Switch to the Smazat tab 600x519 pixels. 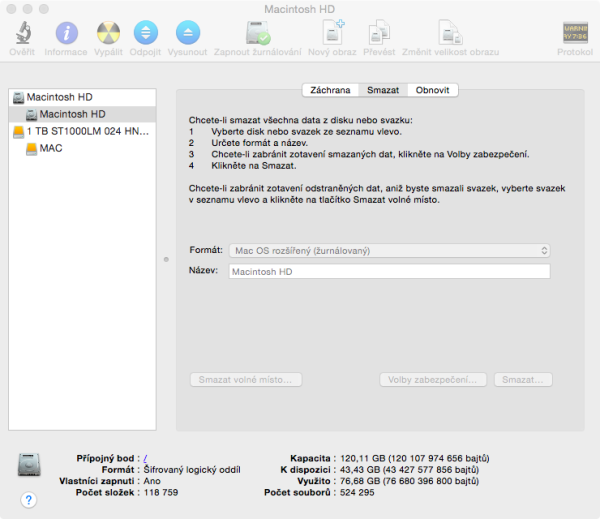tap(383, 90)
